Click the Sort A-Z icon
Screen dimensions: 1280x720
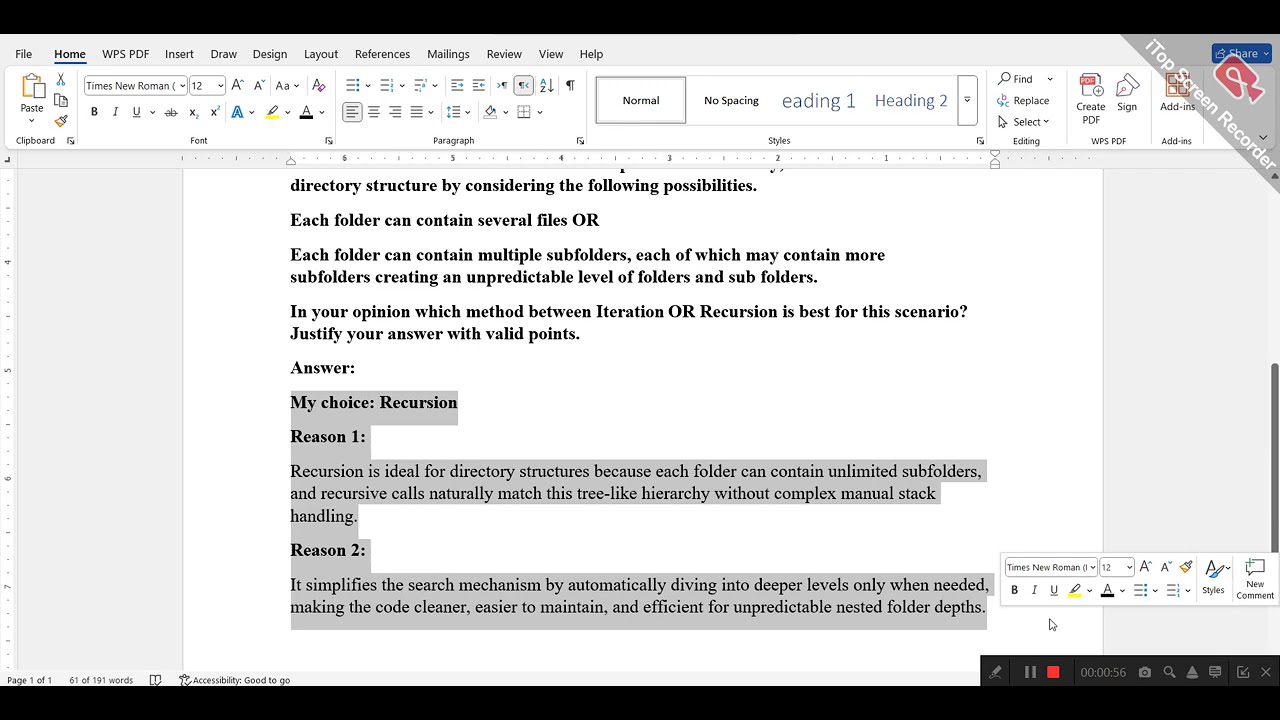pyautogui.click(x=546, y=86)
